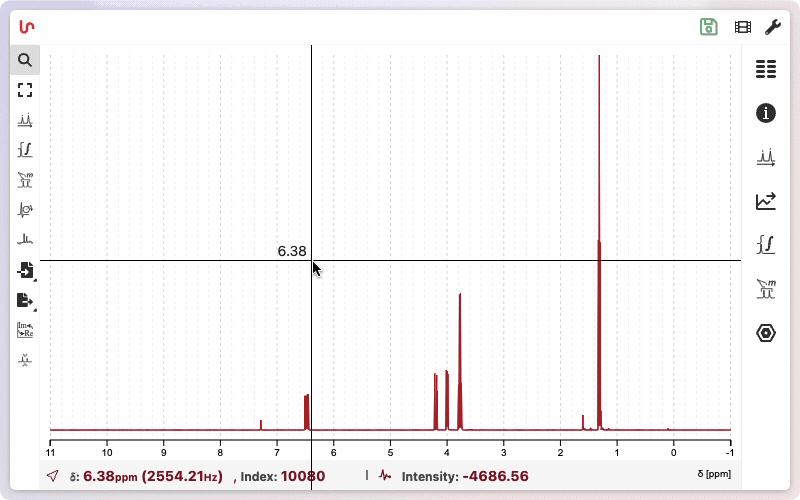Activate the phase correction tool
Screen dimensions: 800x500
tap(25, 210)
